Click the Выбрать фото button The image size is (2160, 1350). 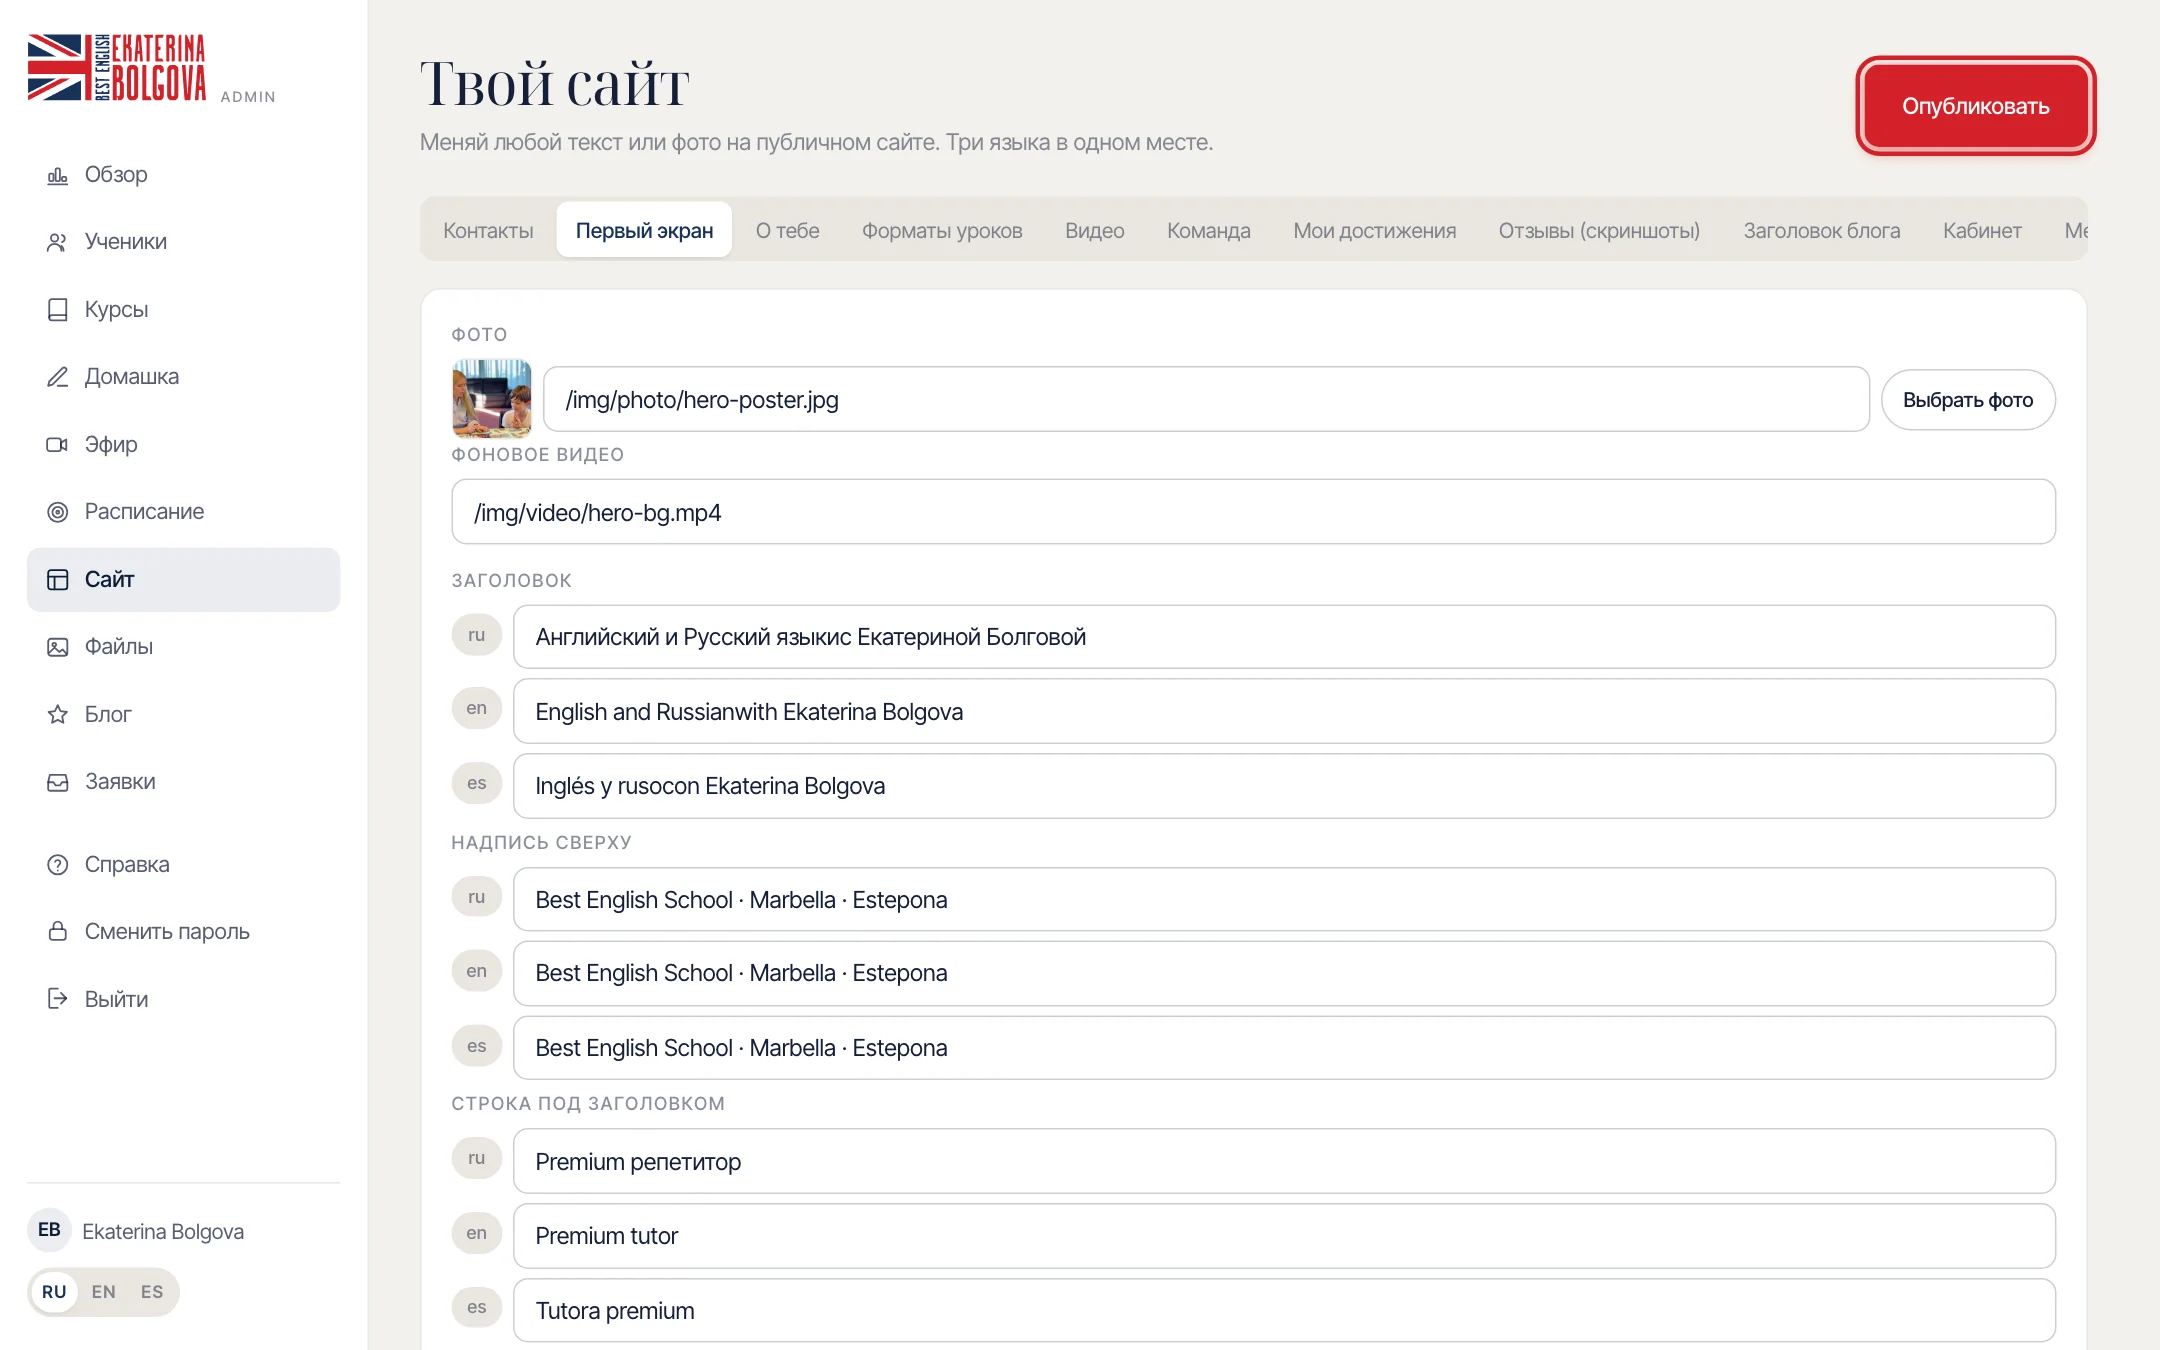pyautogui.click(x=1968, y=400)
